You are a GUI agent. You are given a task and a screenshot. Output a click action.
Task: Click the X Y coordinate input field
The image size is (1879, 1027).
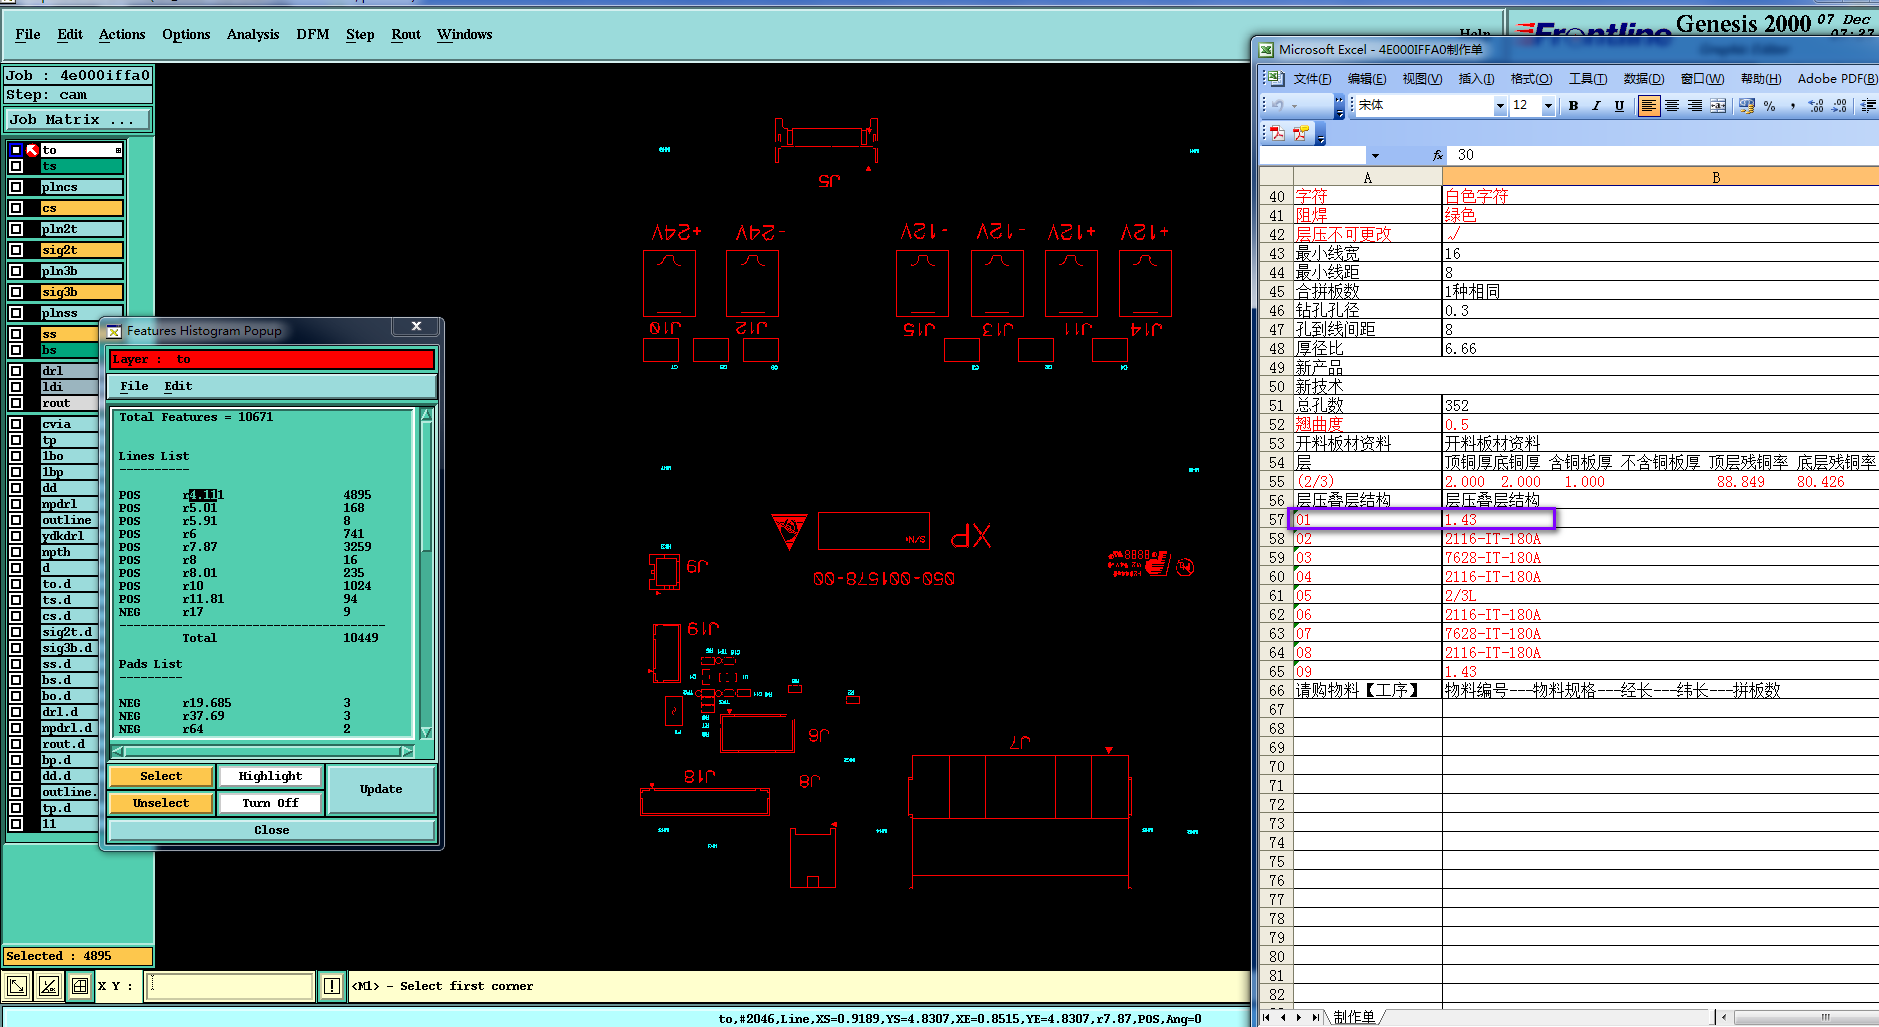point(229,986)
